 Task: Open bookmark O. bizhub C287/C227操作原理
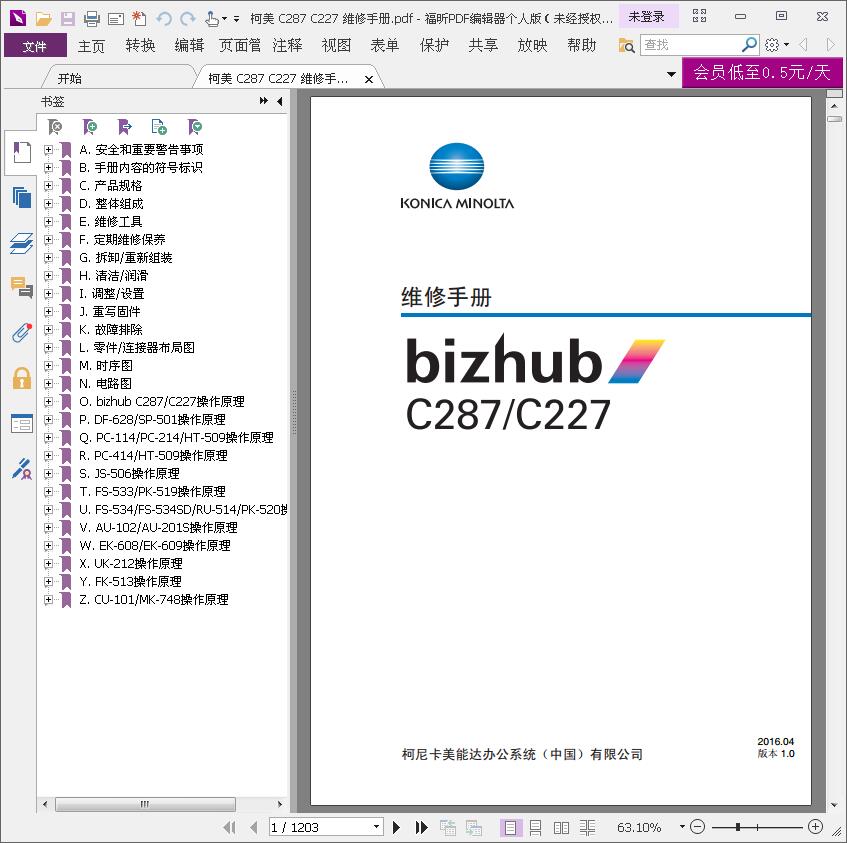162,402
